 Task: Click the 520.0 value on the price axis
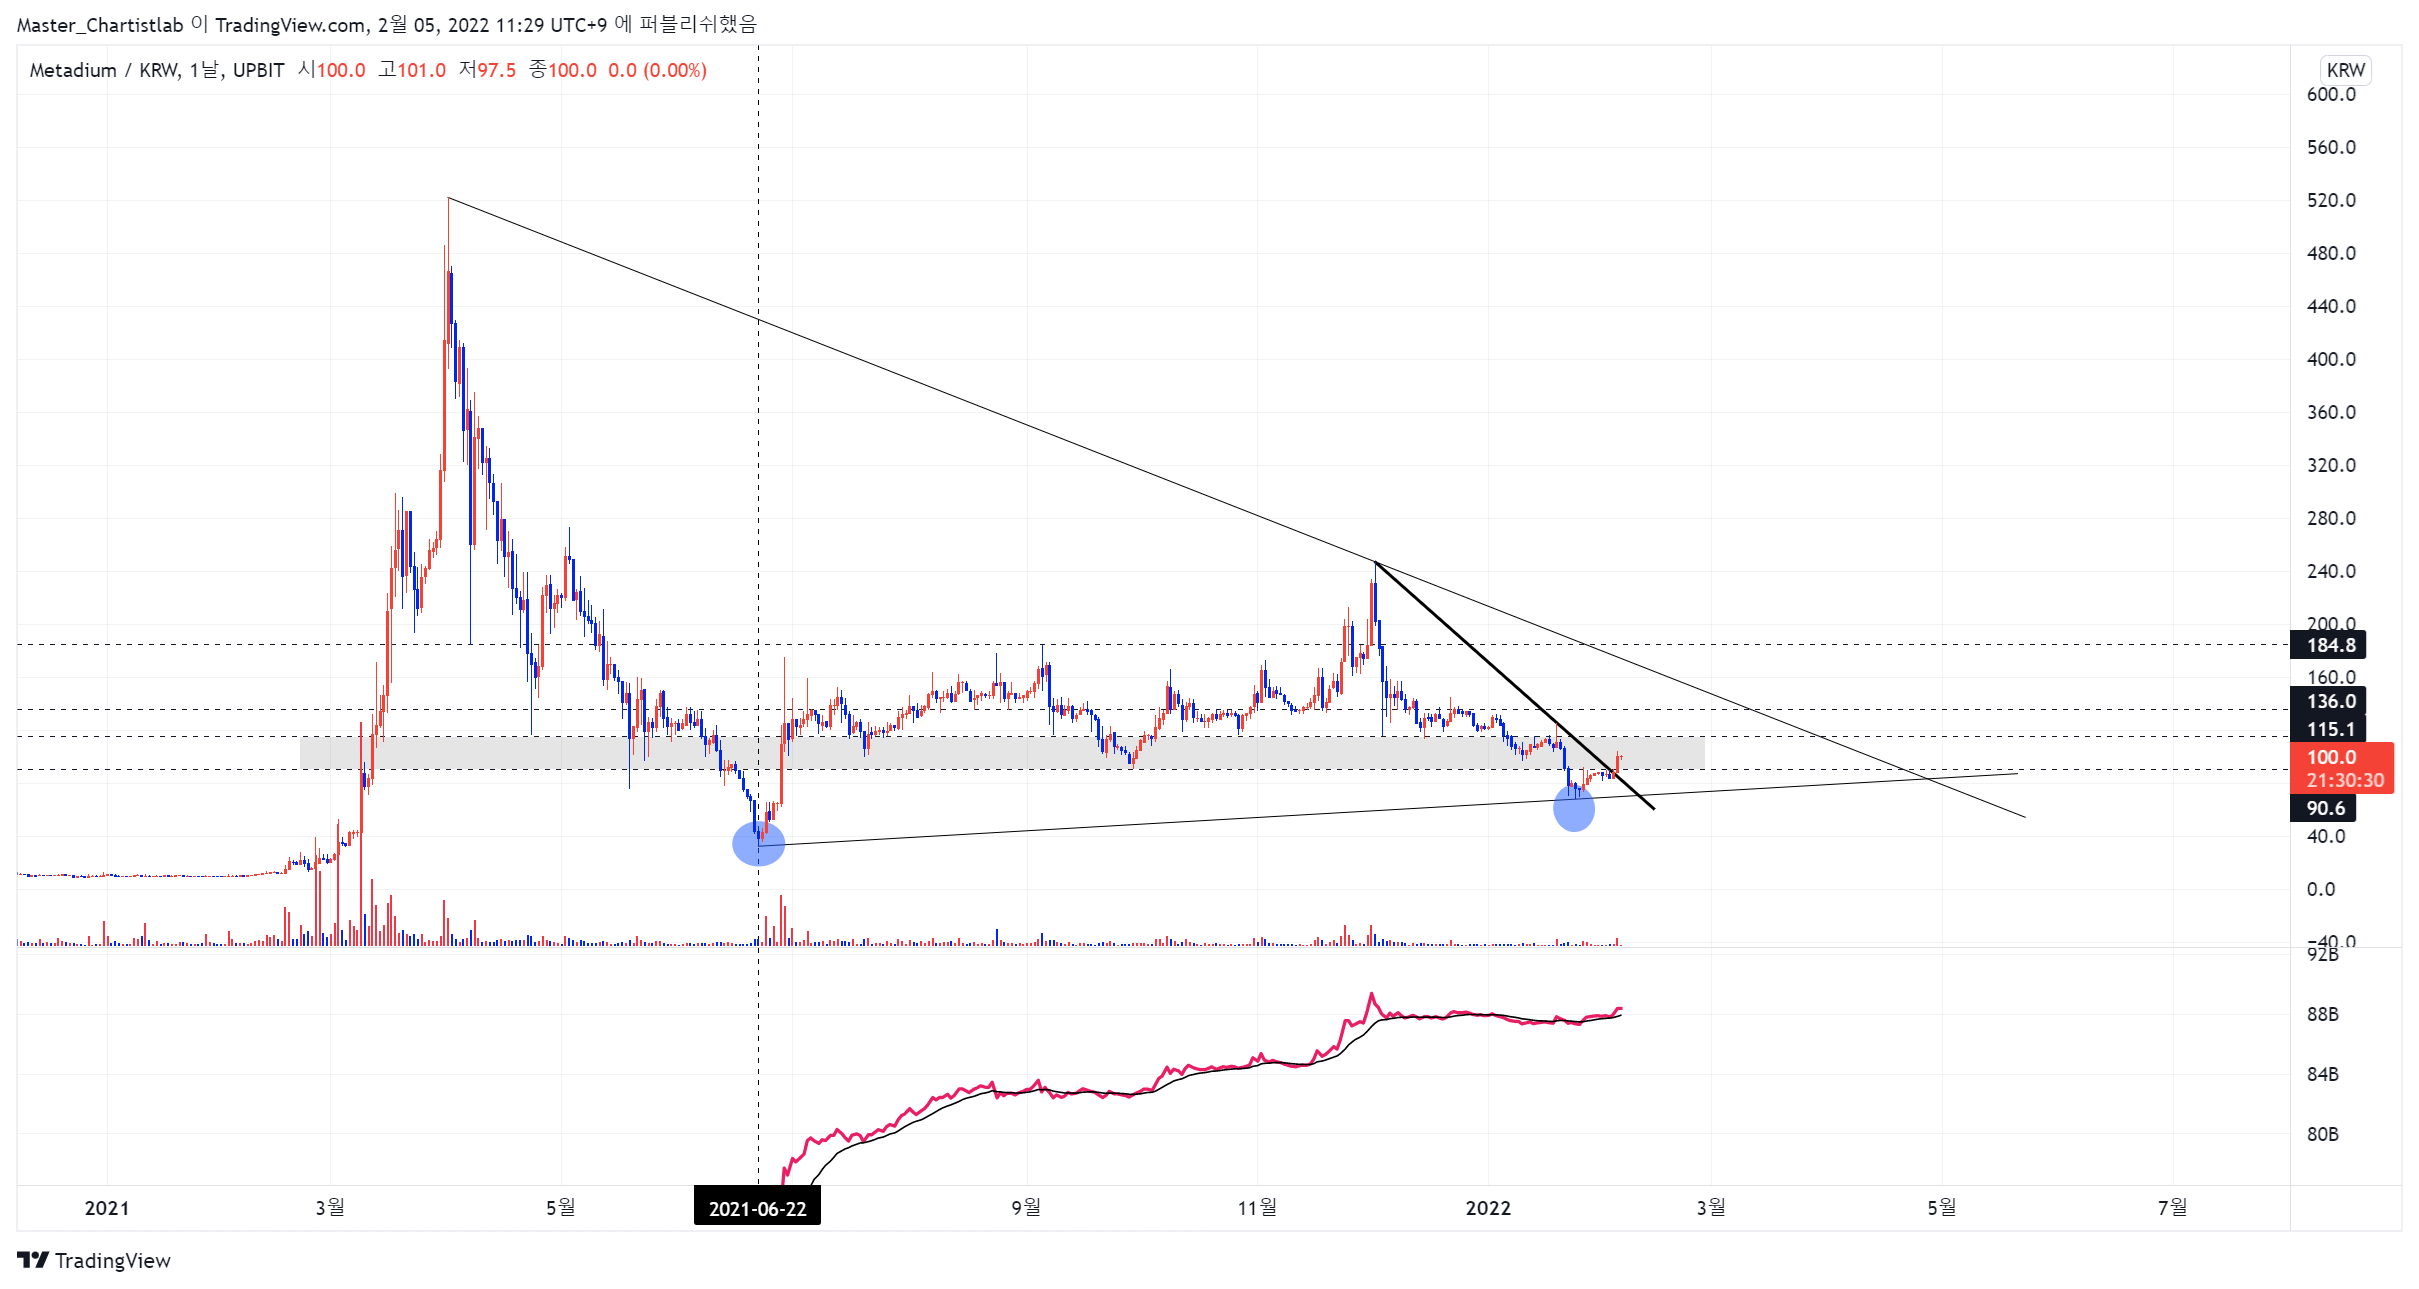point(2331,200)
